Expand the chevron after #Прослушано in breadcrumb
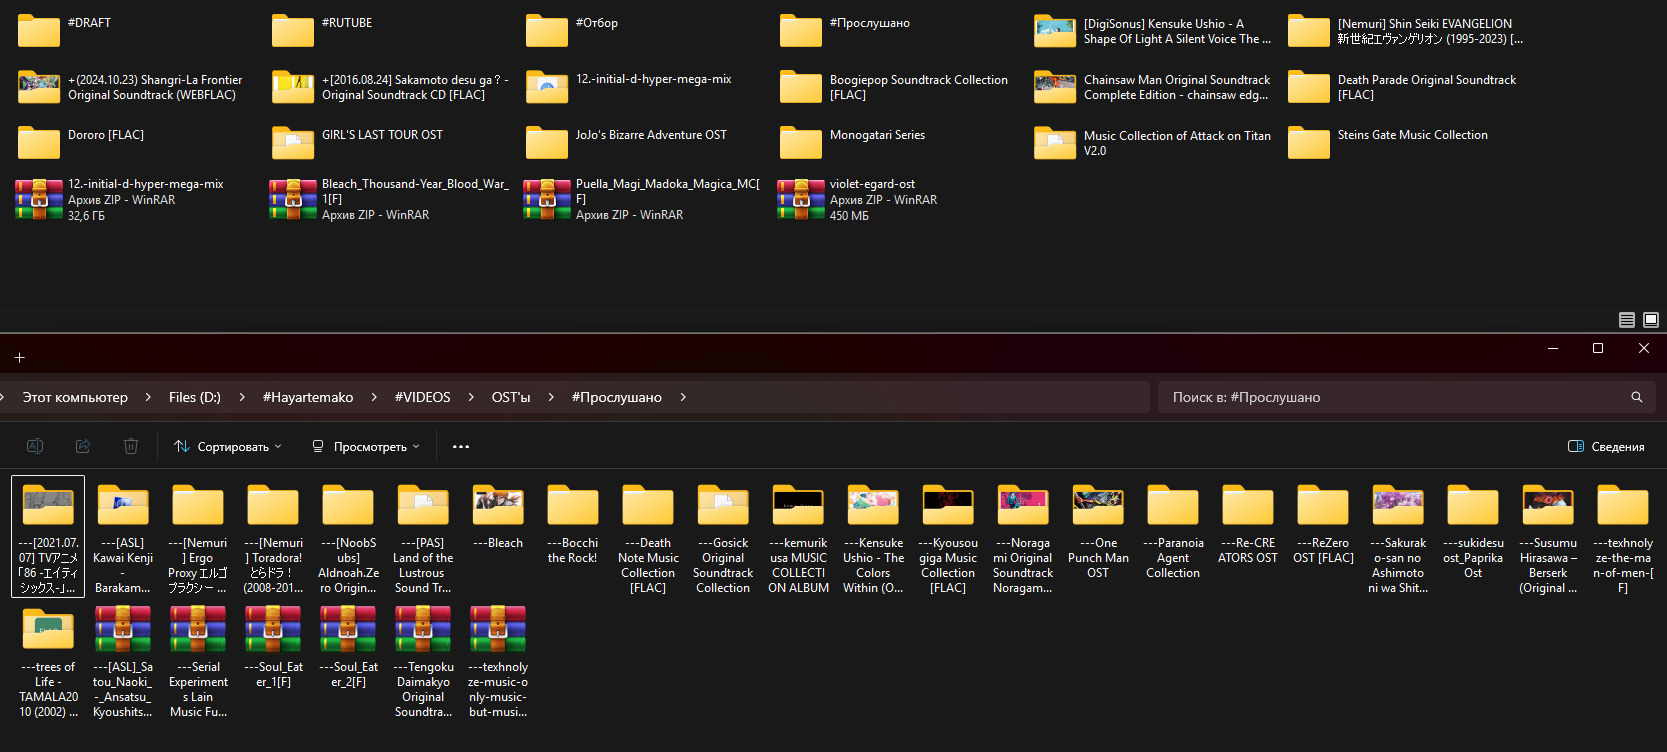1667x752 pixels. (683, 397)
